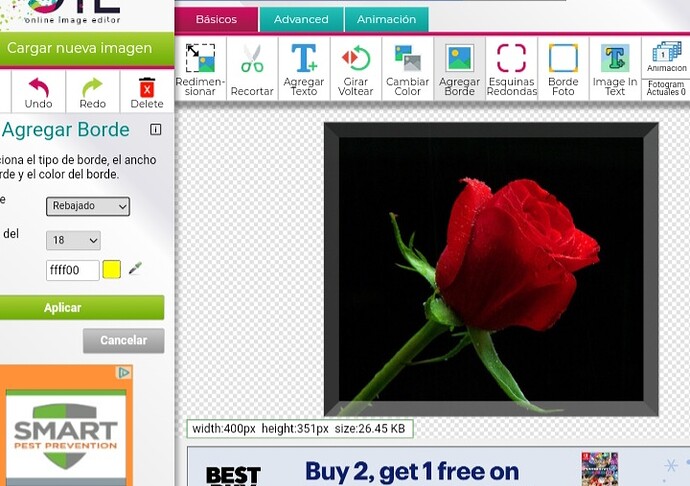
Task: Expand the Rebajado border type dropdown
Action: (x=88, y=206)
